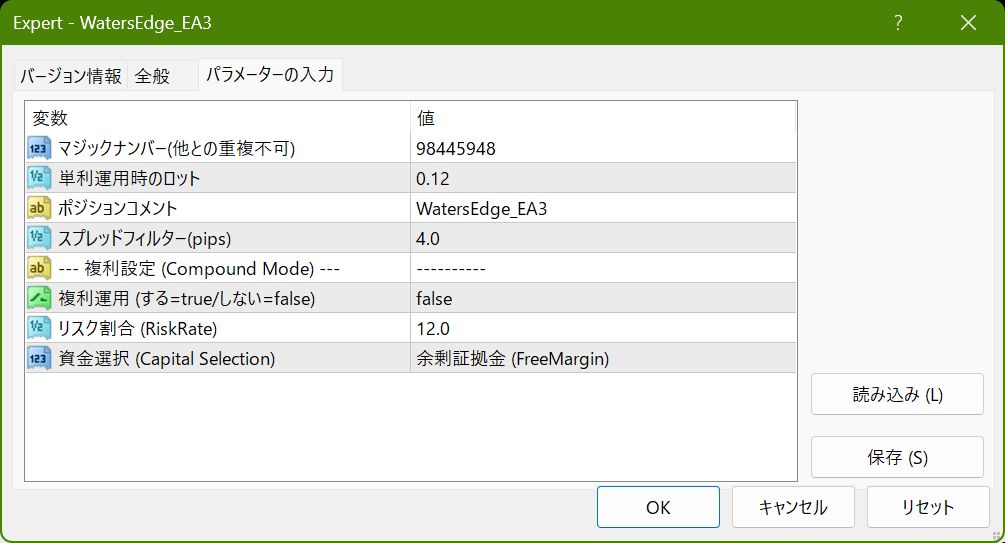The width and height of the screenshot is (1005, 543).
Task: Switch to the バージョン情報 tab
Action: [71, 76]
